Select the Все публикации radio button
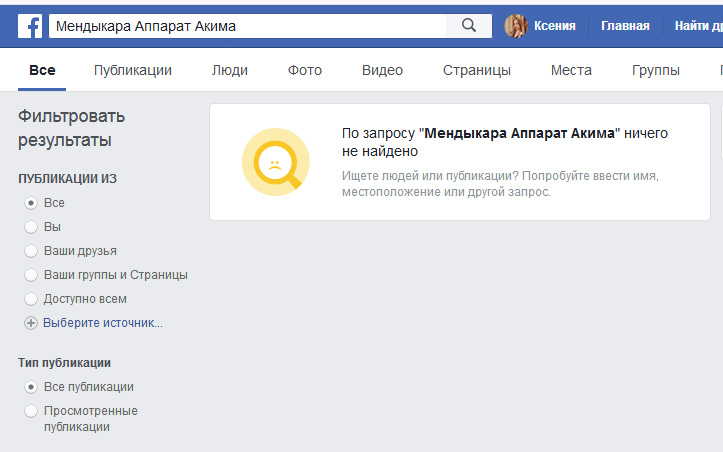The width and height of the screenshot is (723, 452). coord(31,387)
